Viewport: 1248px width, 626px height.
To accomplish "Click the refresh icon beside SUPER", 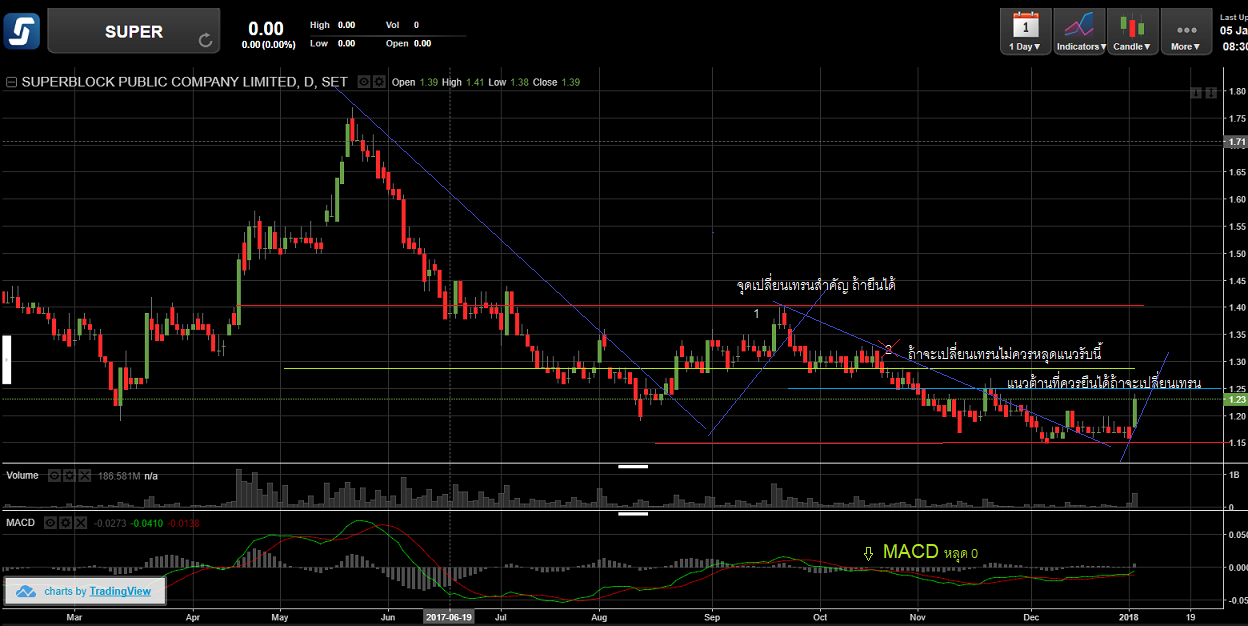I will (x=206, y=41).
